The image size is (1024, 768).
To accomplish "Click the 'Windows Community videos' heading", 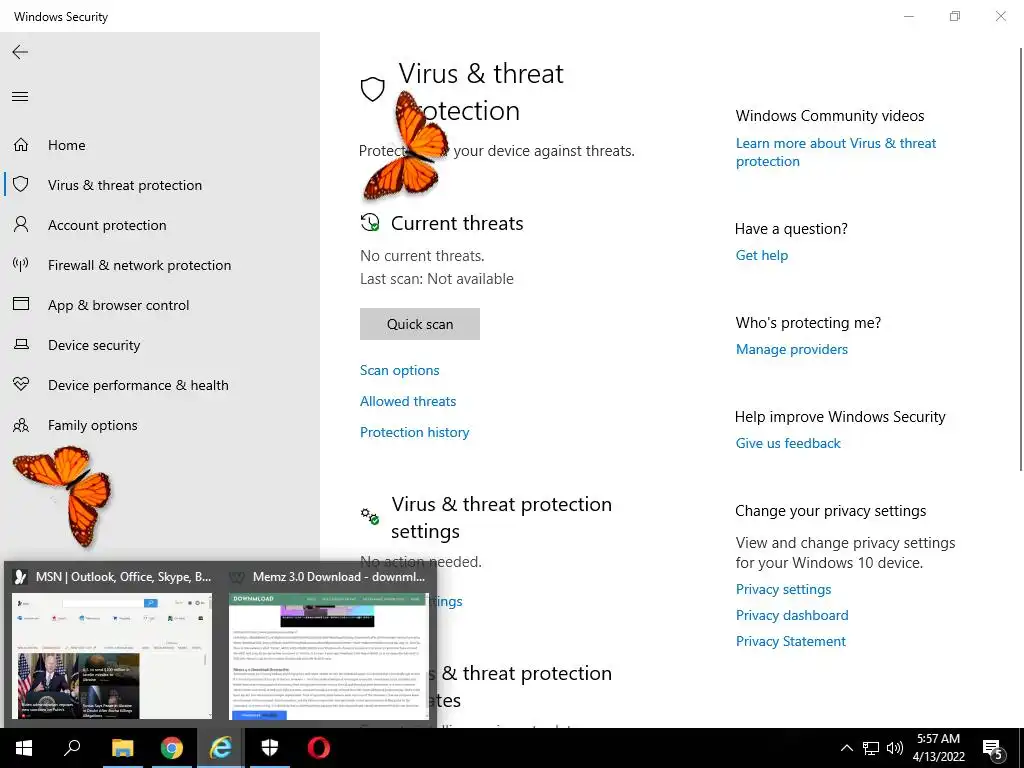I will (x=830, y=116).
